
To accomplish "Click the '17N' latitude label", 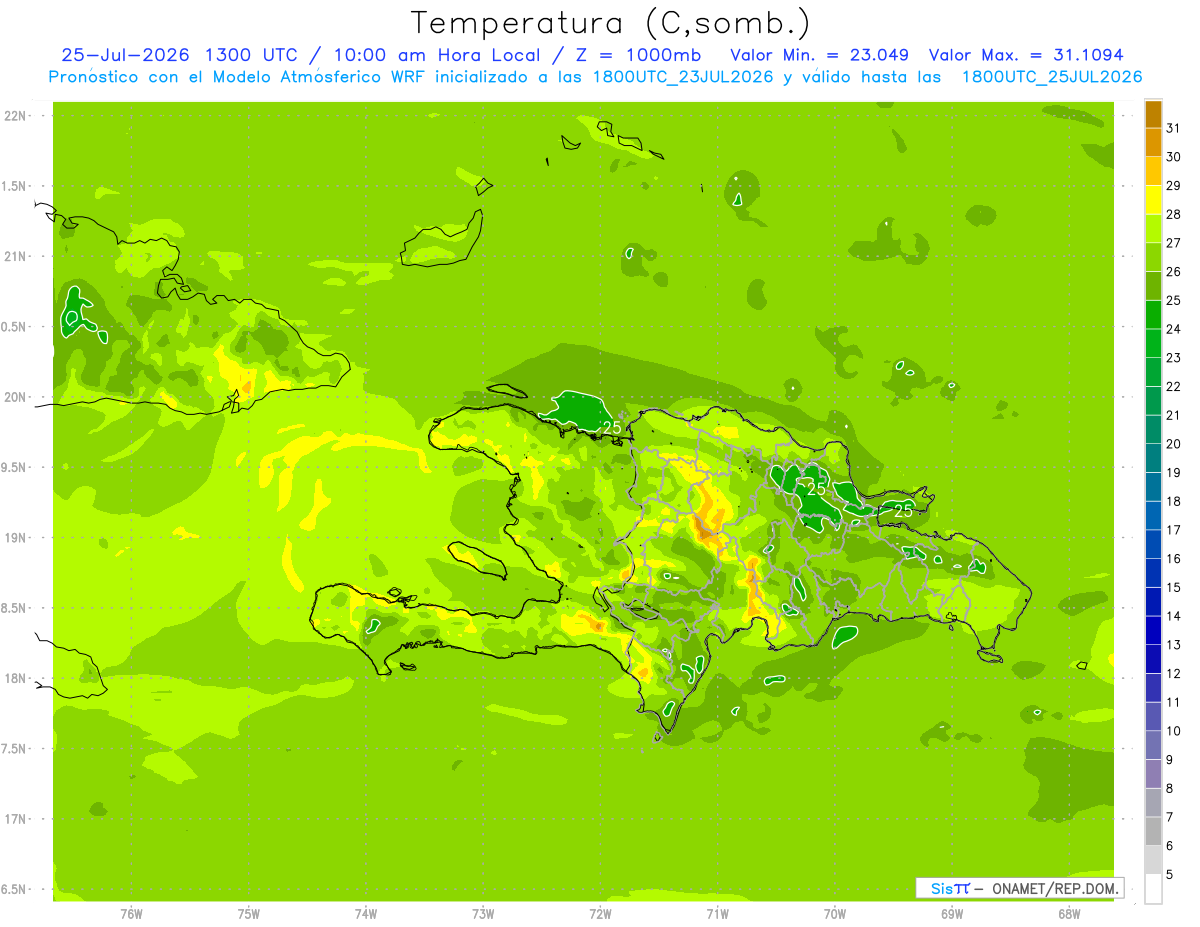I will [14, 819].
